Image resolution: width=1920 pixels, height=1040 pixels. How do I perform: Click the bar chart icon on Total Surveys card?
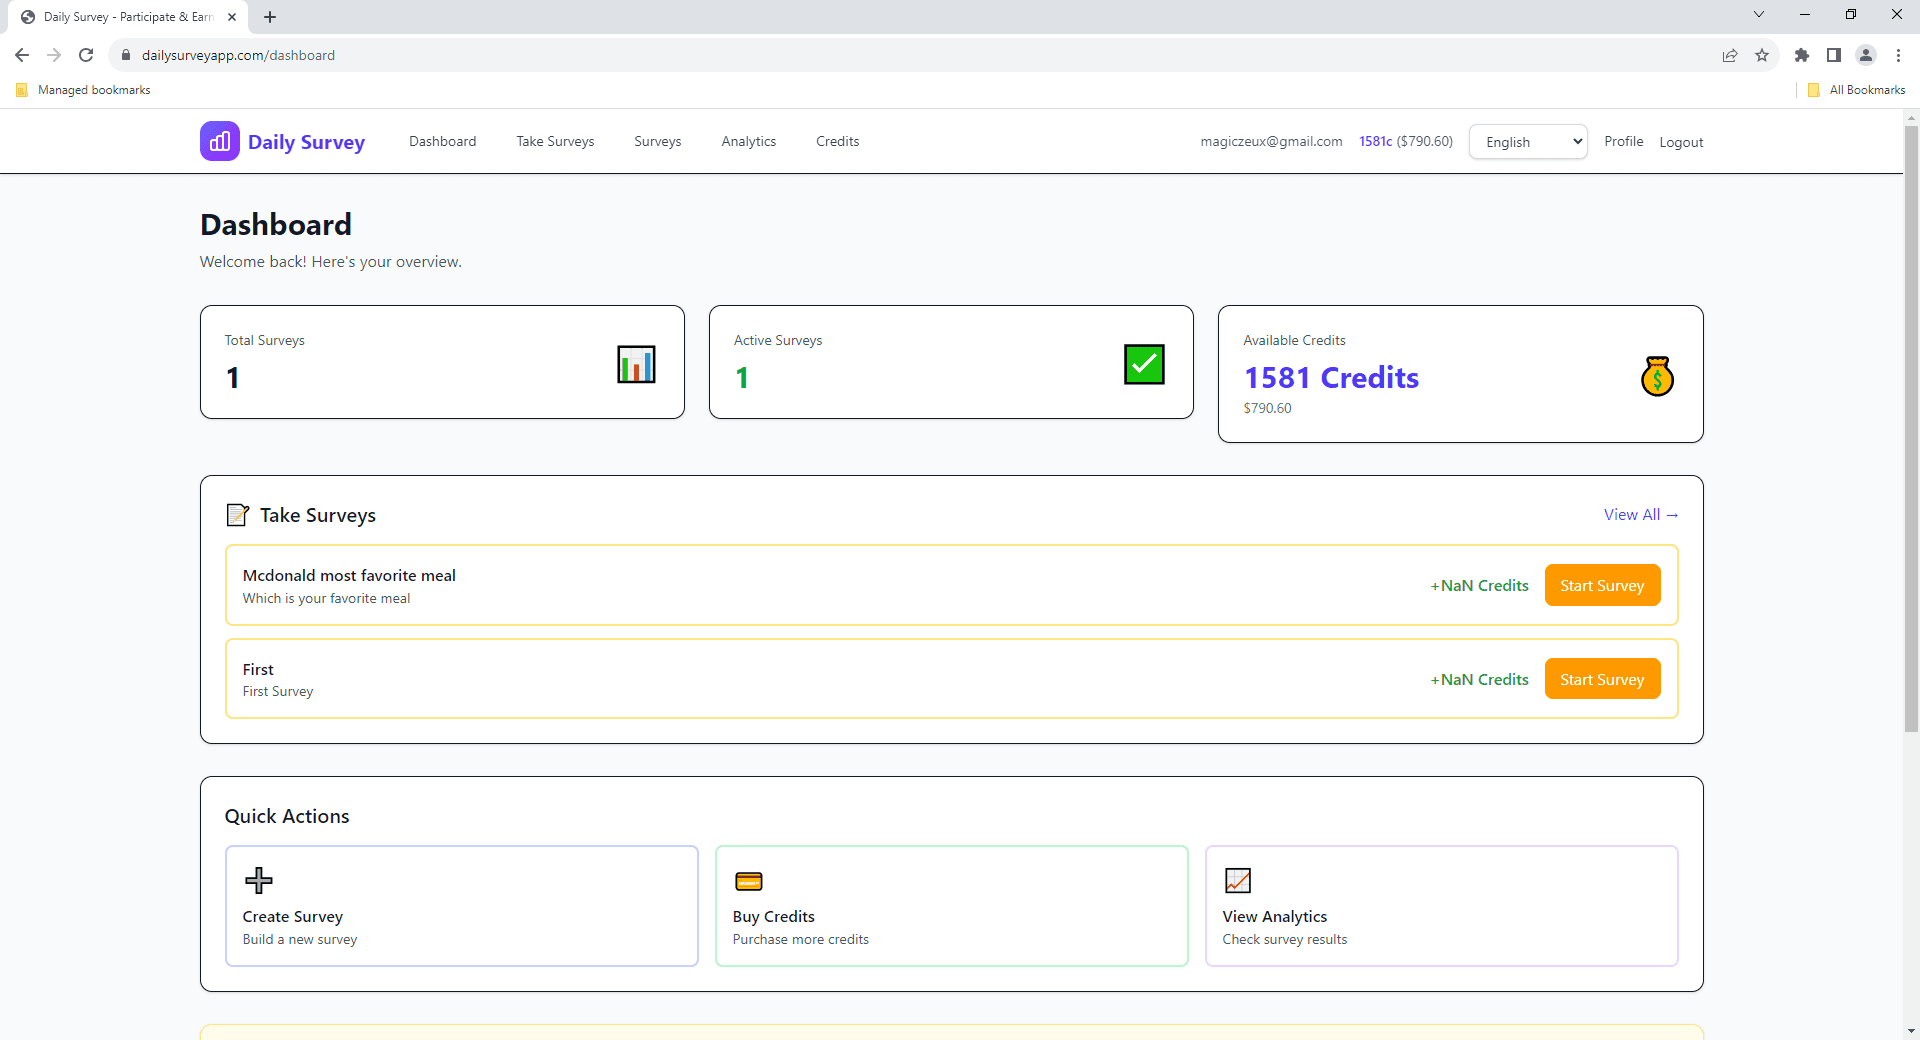635,364
